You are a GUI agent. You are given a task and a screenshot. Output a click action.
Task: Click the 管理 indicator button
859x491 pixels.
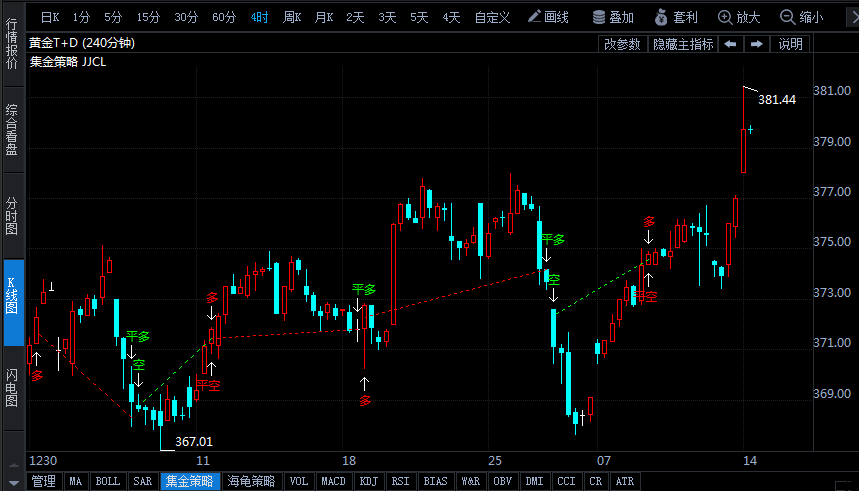43,481
